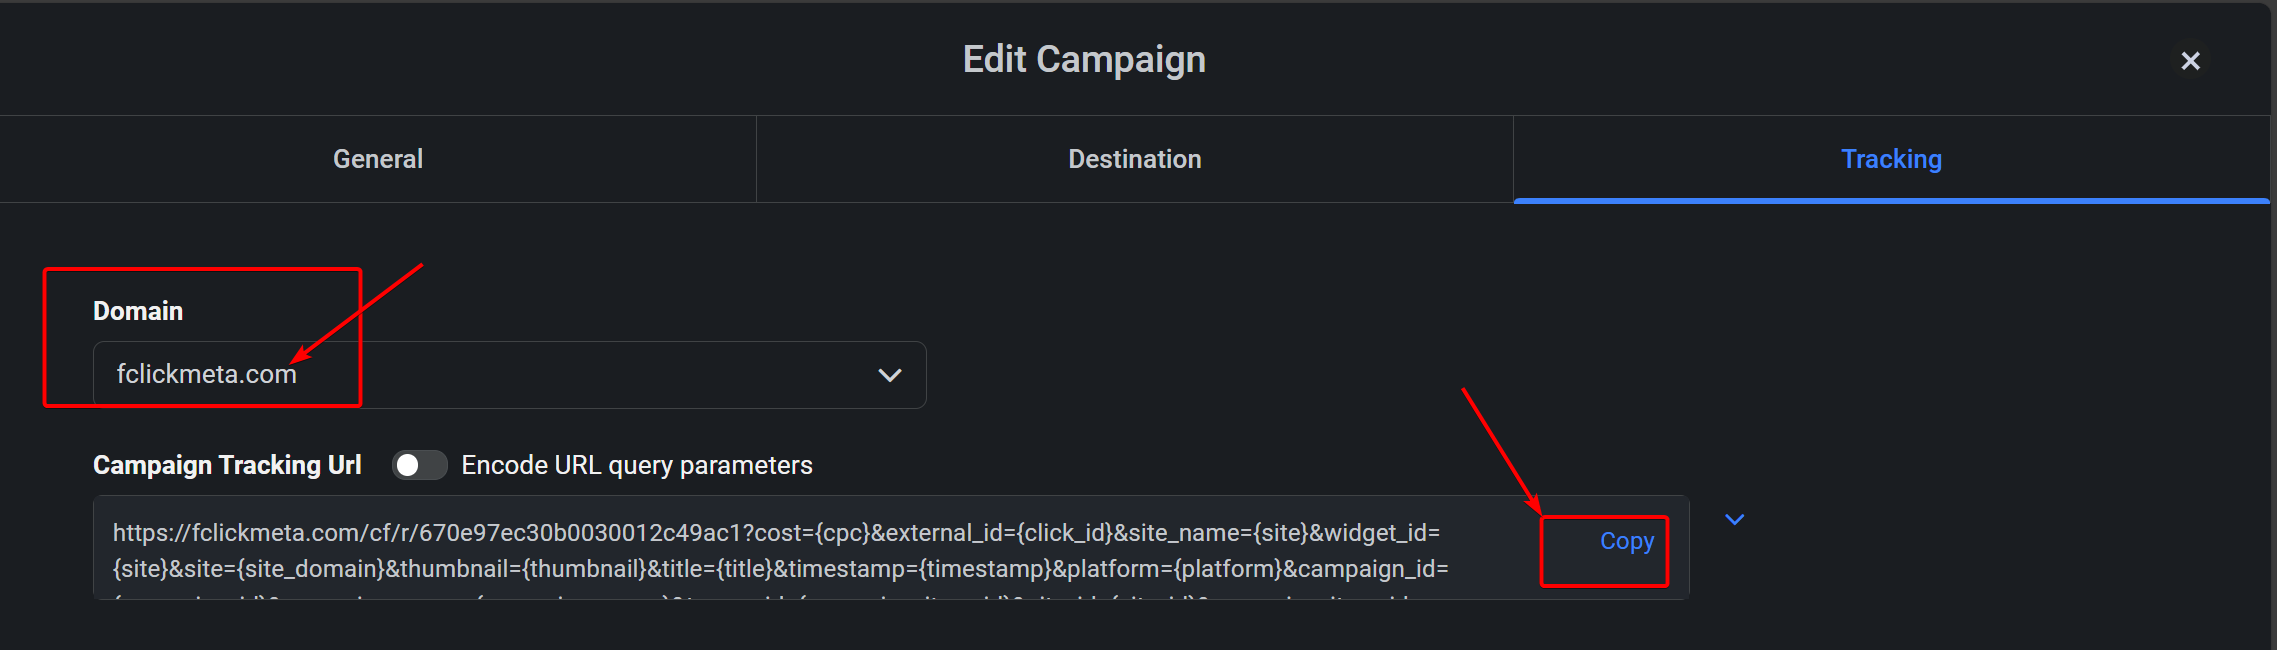The image size is (2277, 650).
Task: Click the URL line containing thumbnail and timestamp
Action: tap(780, 569)
